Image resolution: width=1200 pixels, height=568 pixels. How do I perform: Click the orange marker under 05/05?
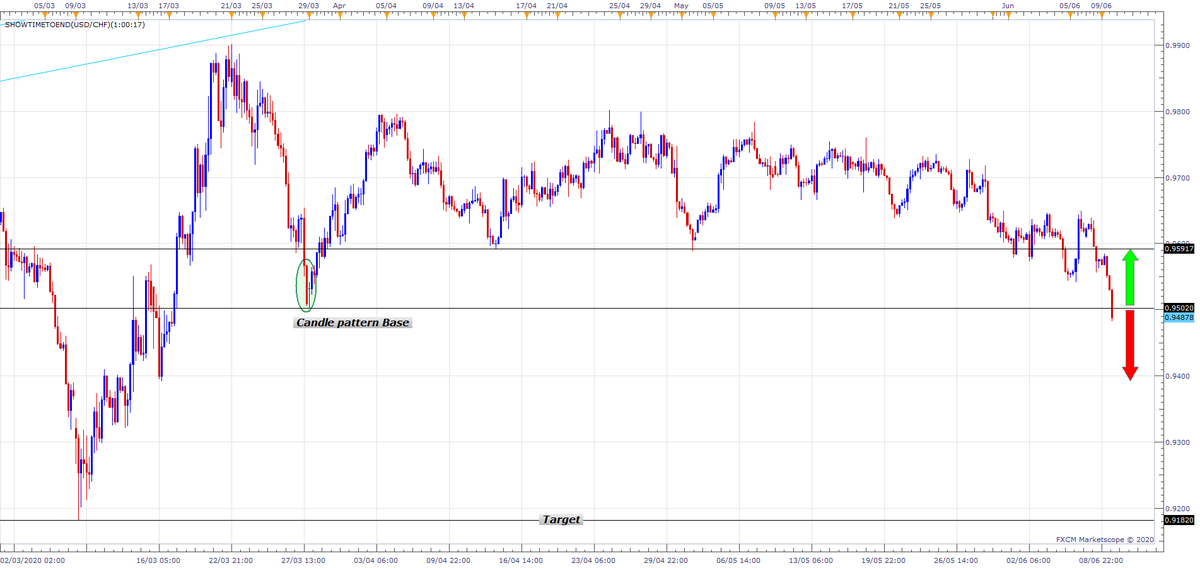pos(712,15)
